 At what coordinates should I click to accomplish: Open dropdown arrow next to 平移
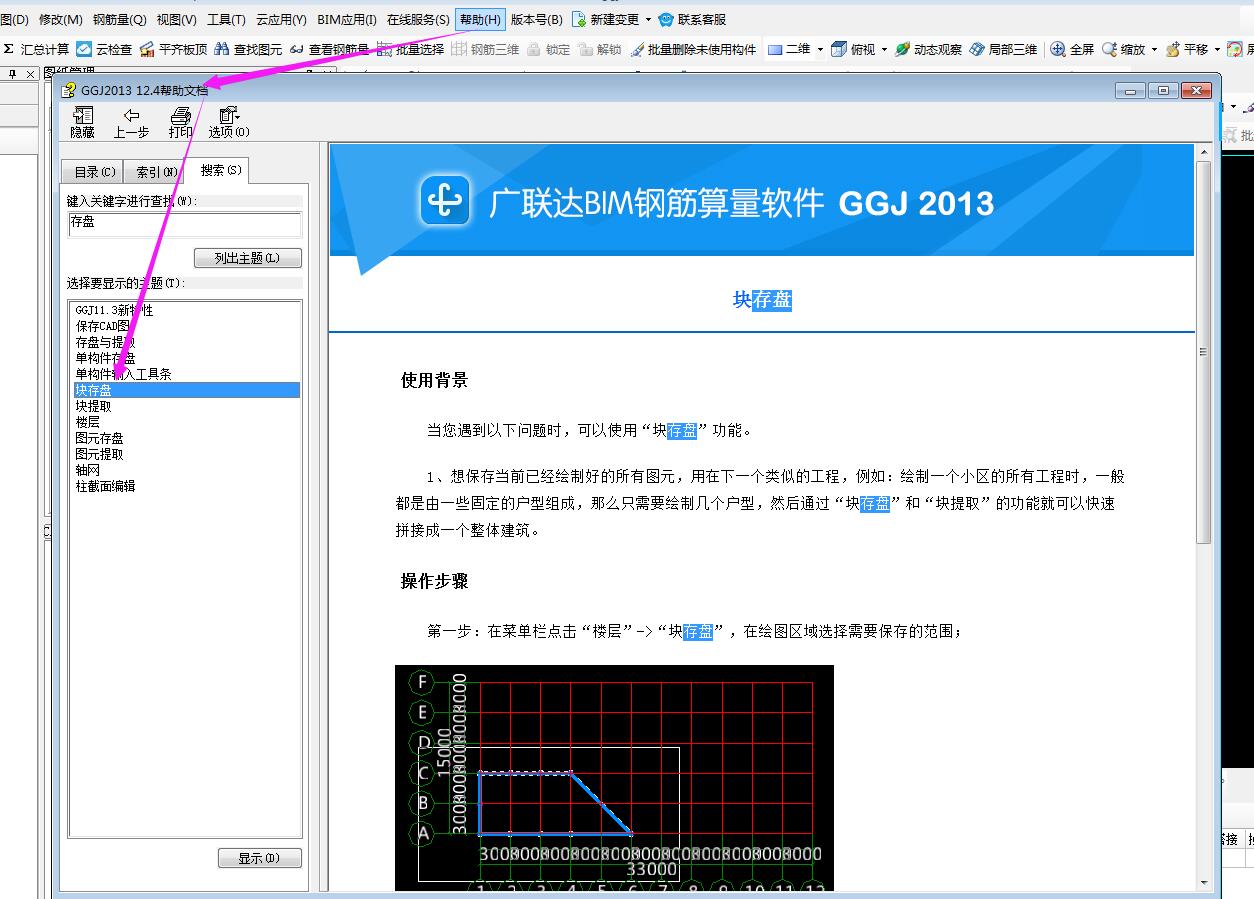1217,49
